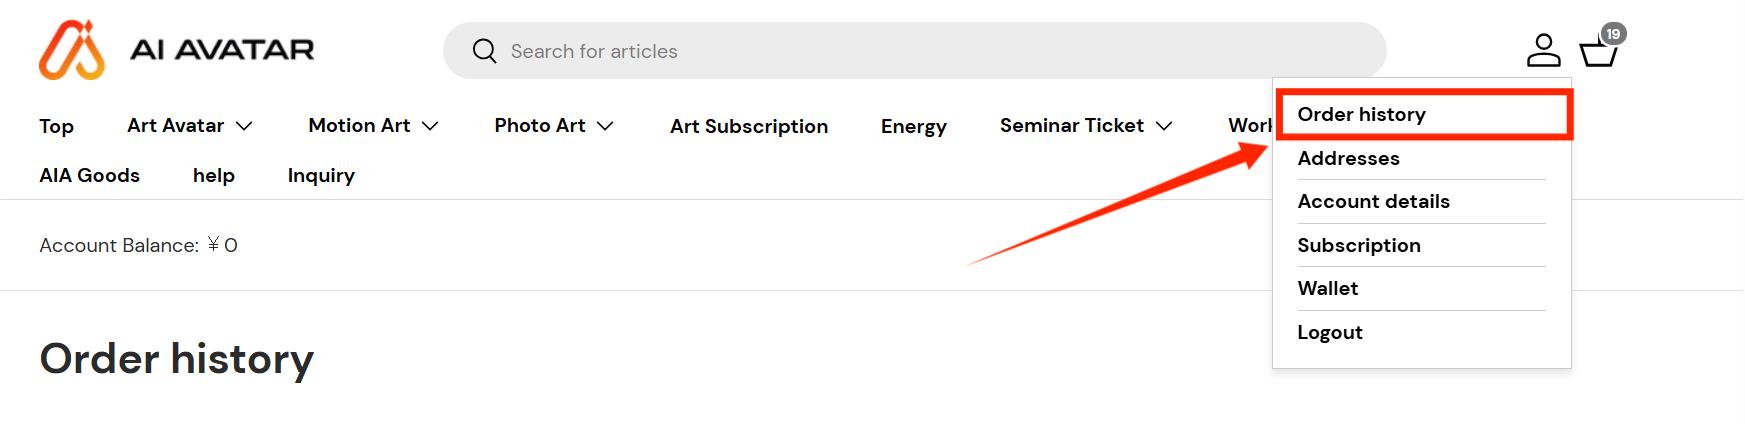Expand the Photo Art dropdown chevron
The image size is (1745, 424).
pos(605,126)
